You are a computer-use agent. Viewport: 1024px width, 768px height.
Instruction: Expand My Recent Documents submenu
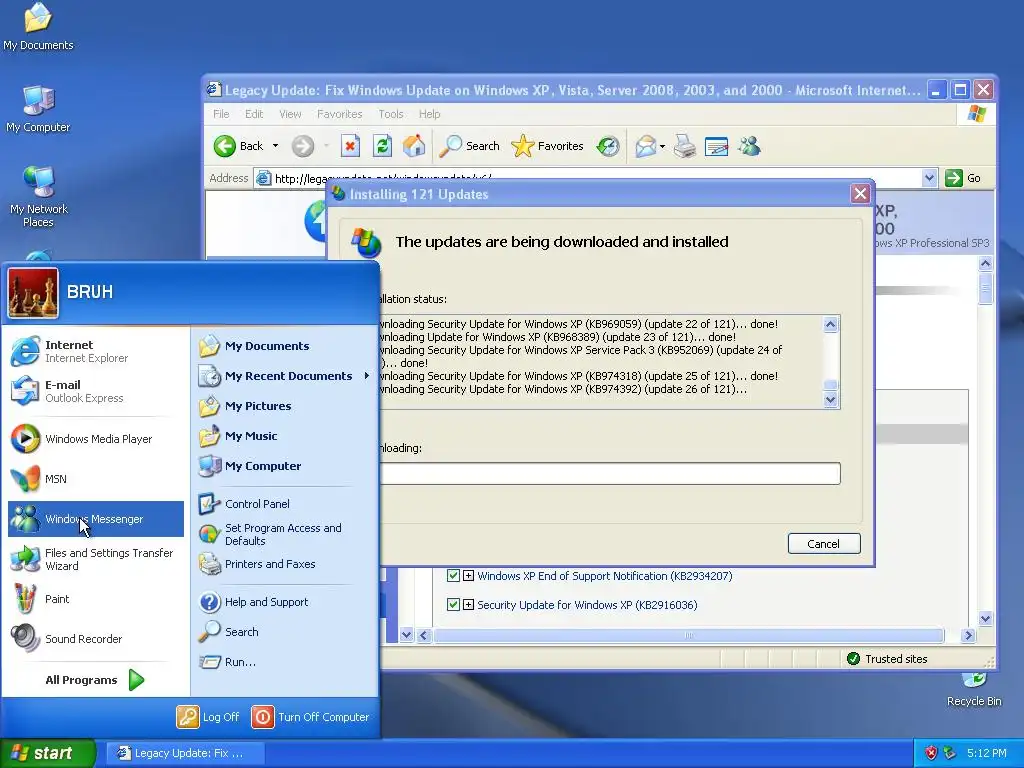tap(285, 376)
